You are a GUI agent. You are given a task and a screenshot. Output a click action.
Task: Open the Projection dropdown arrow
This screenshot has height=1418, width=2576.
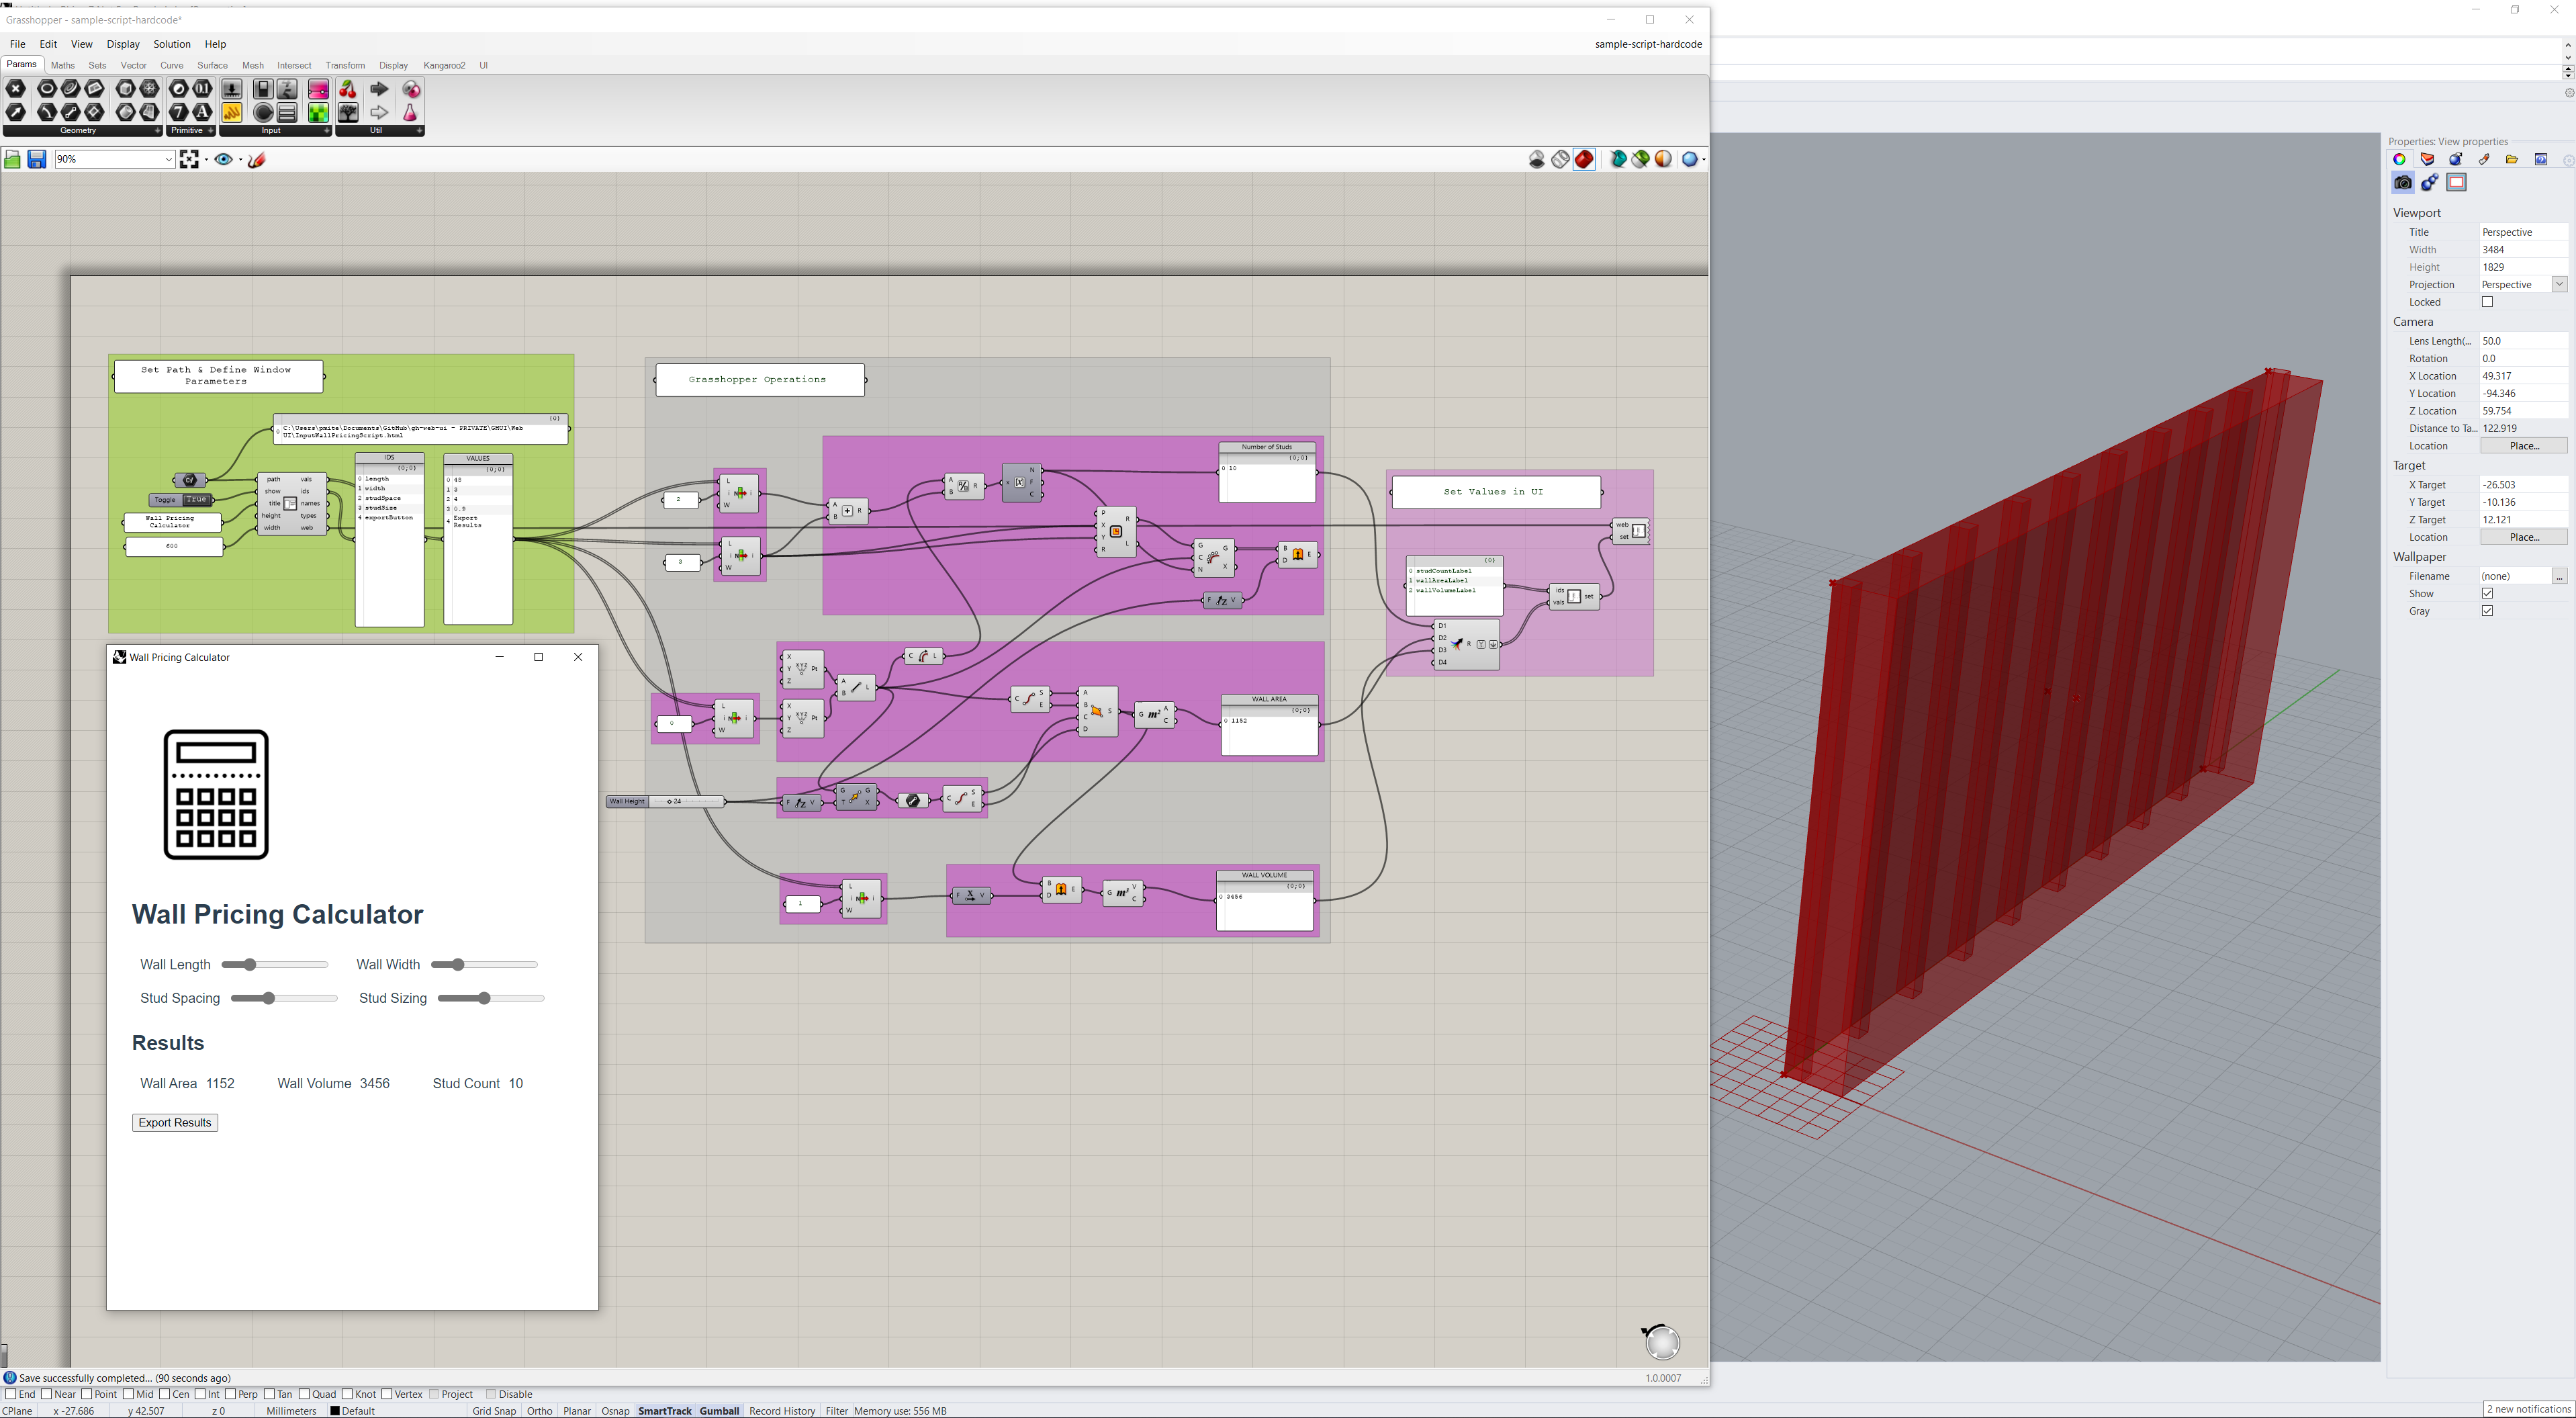click(x=2559, y=285)
